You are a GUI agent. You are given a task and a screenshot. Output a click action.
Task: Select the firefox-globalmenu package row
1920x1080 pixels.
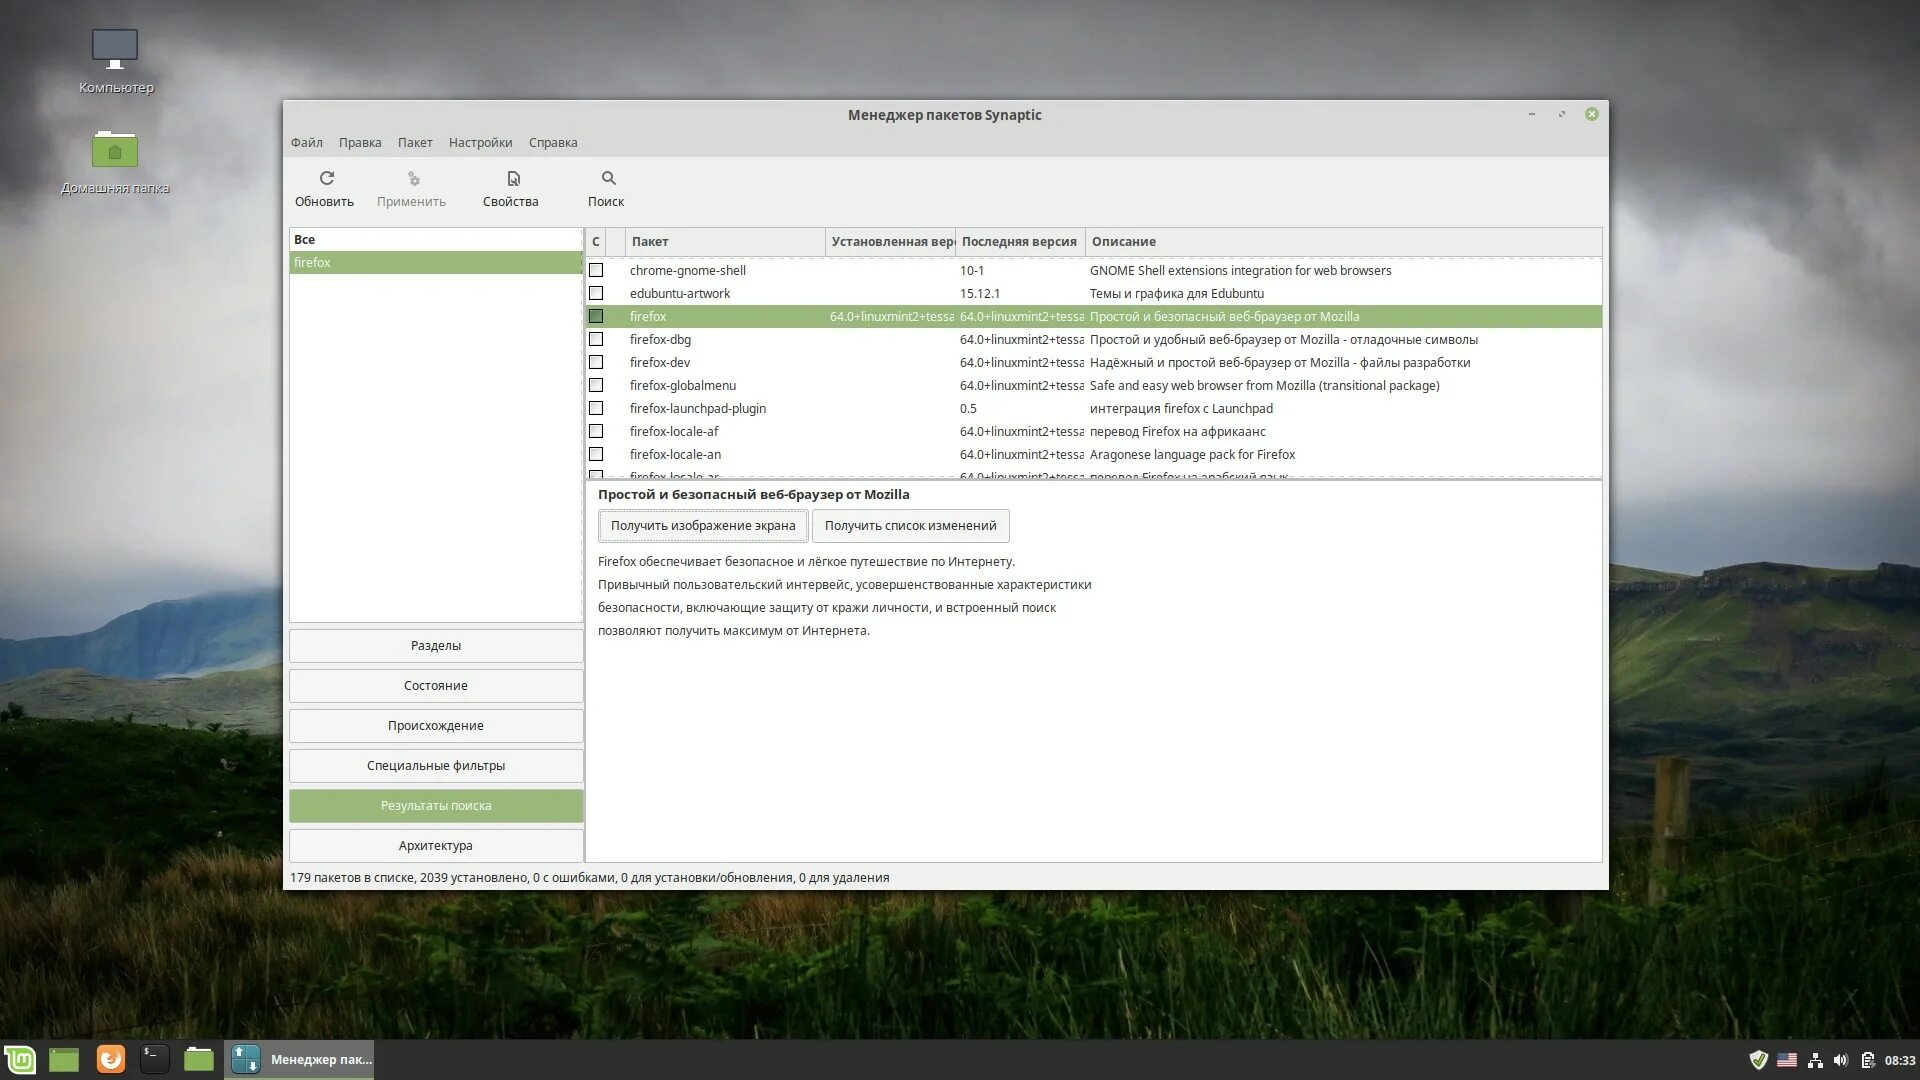[1094, 385]
